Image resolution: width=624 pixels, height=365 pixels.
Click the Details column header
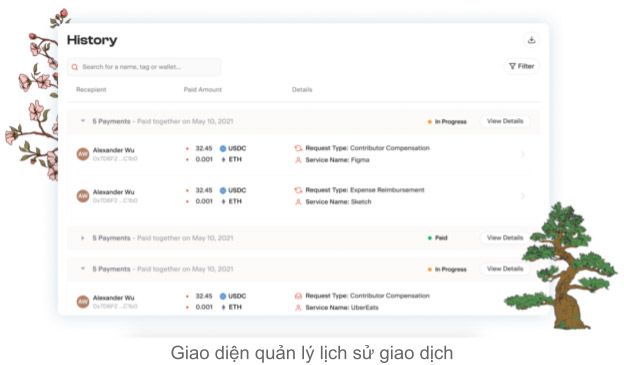click(302, 90)
